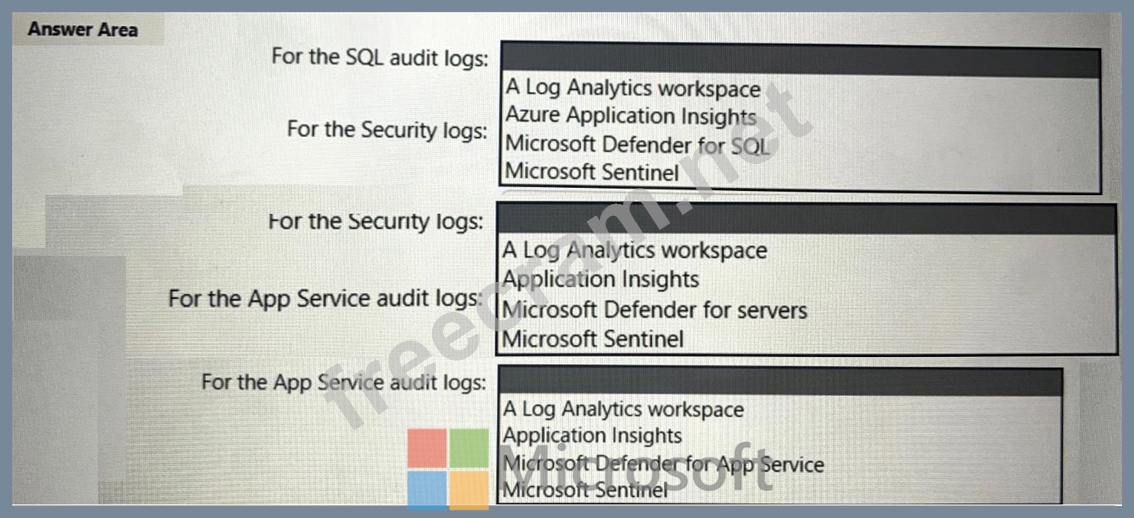1134x518 pixels.
Task: Choose Microsoft Defender for servers
Action: pos(654,310)
